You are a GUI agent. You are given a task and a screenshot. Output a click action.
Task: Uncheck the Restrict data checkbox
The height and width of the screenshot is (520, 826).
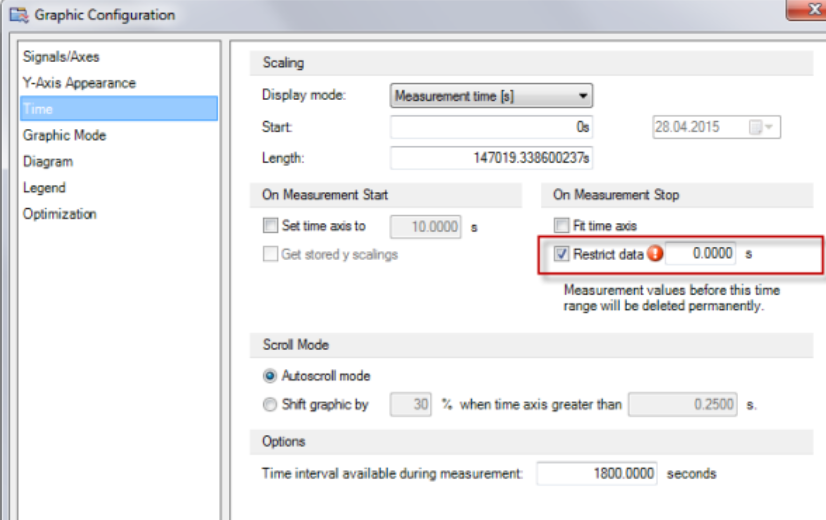tap(561, 254)
